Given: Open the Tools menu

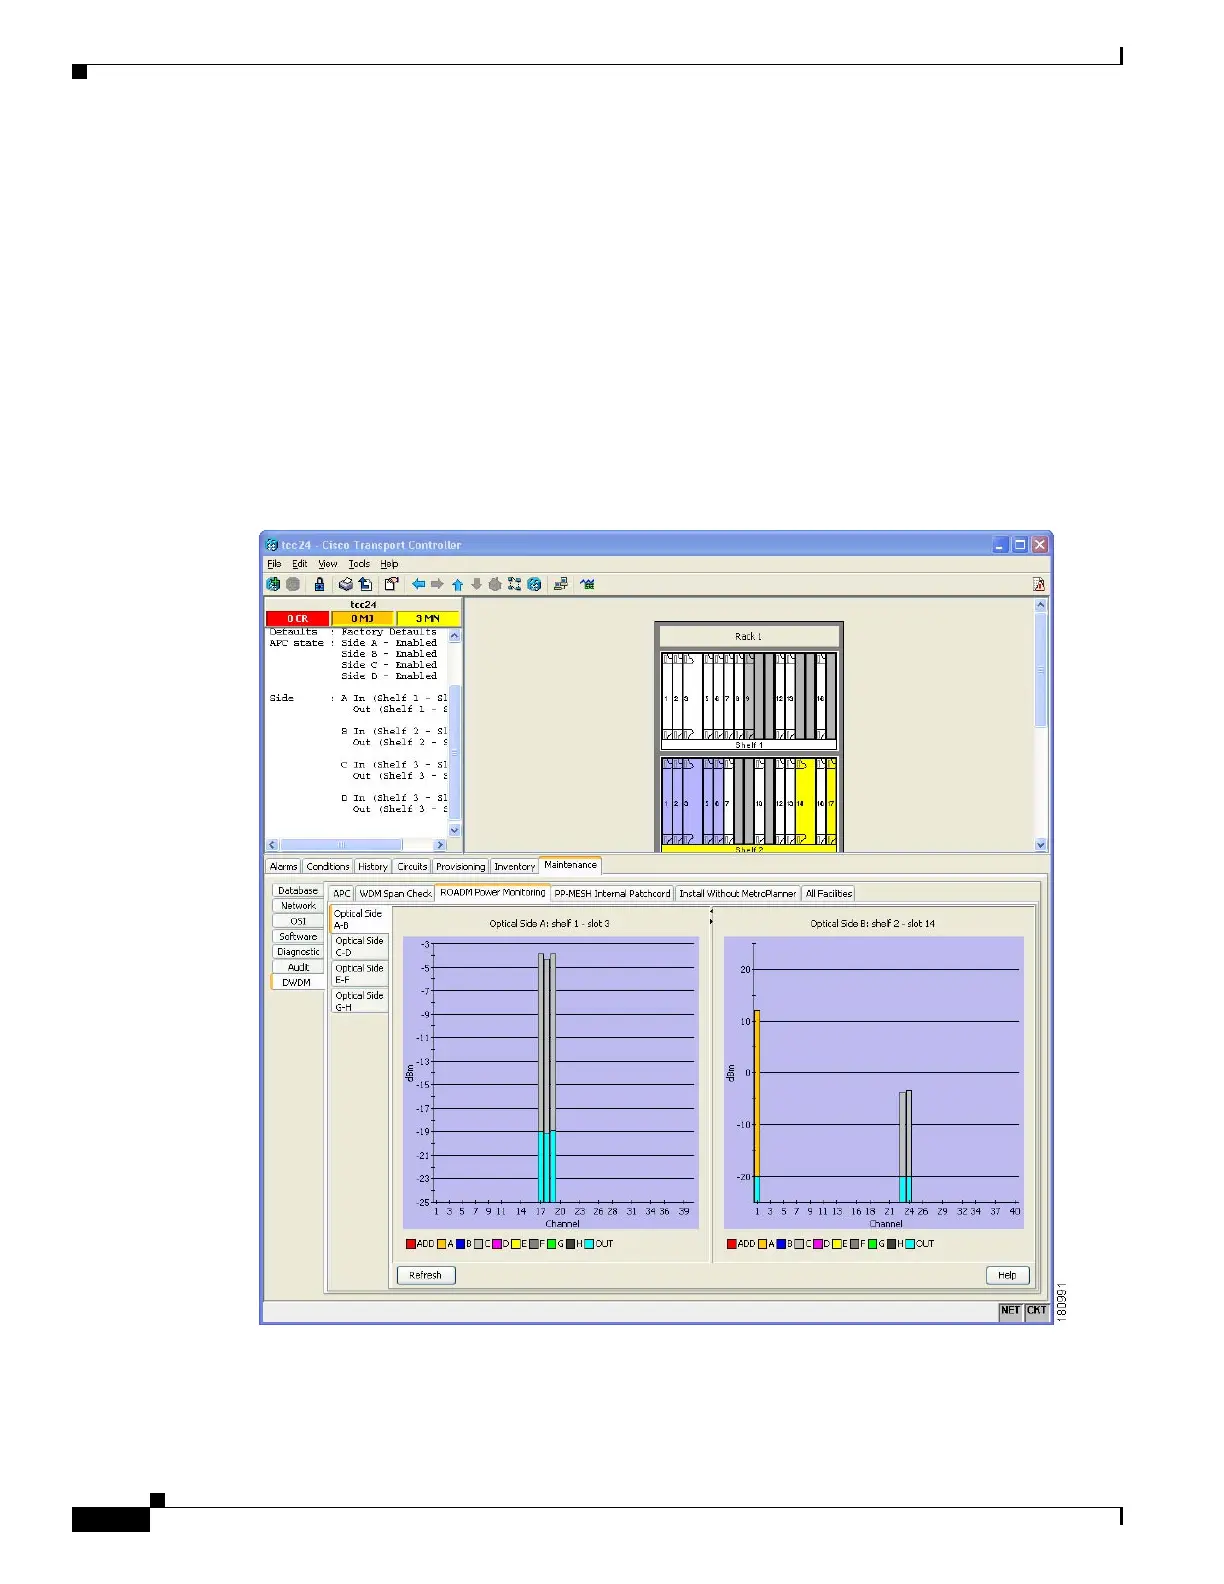Looking at the screenshot, I should 359,564.
